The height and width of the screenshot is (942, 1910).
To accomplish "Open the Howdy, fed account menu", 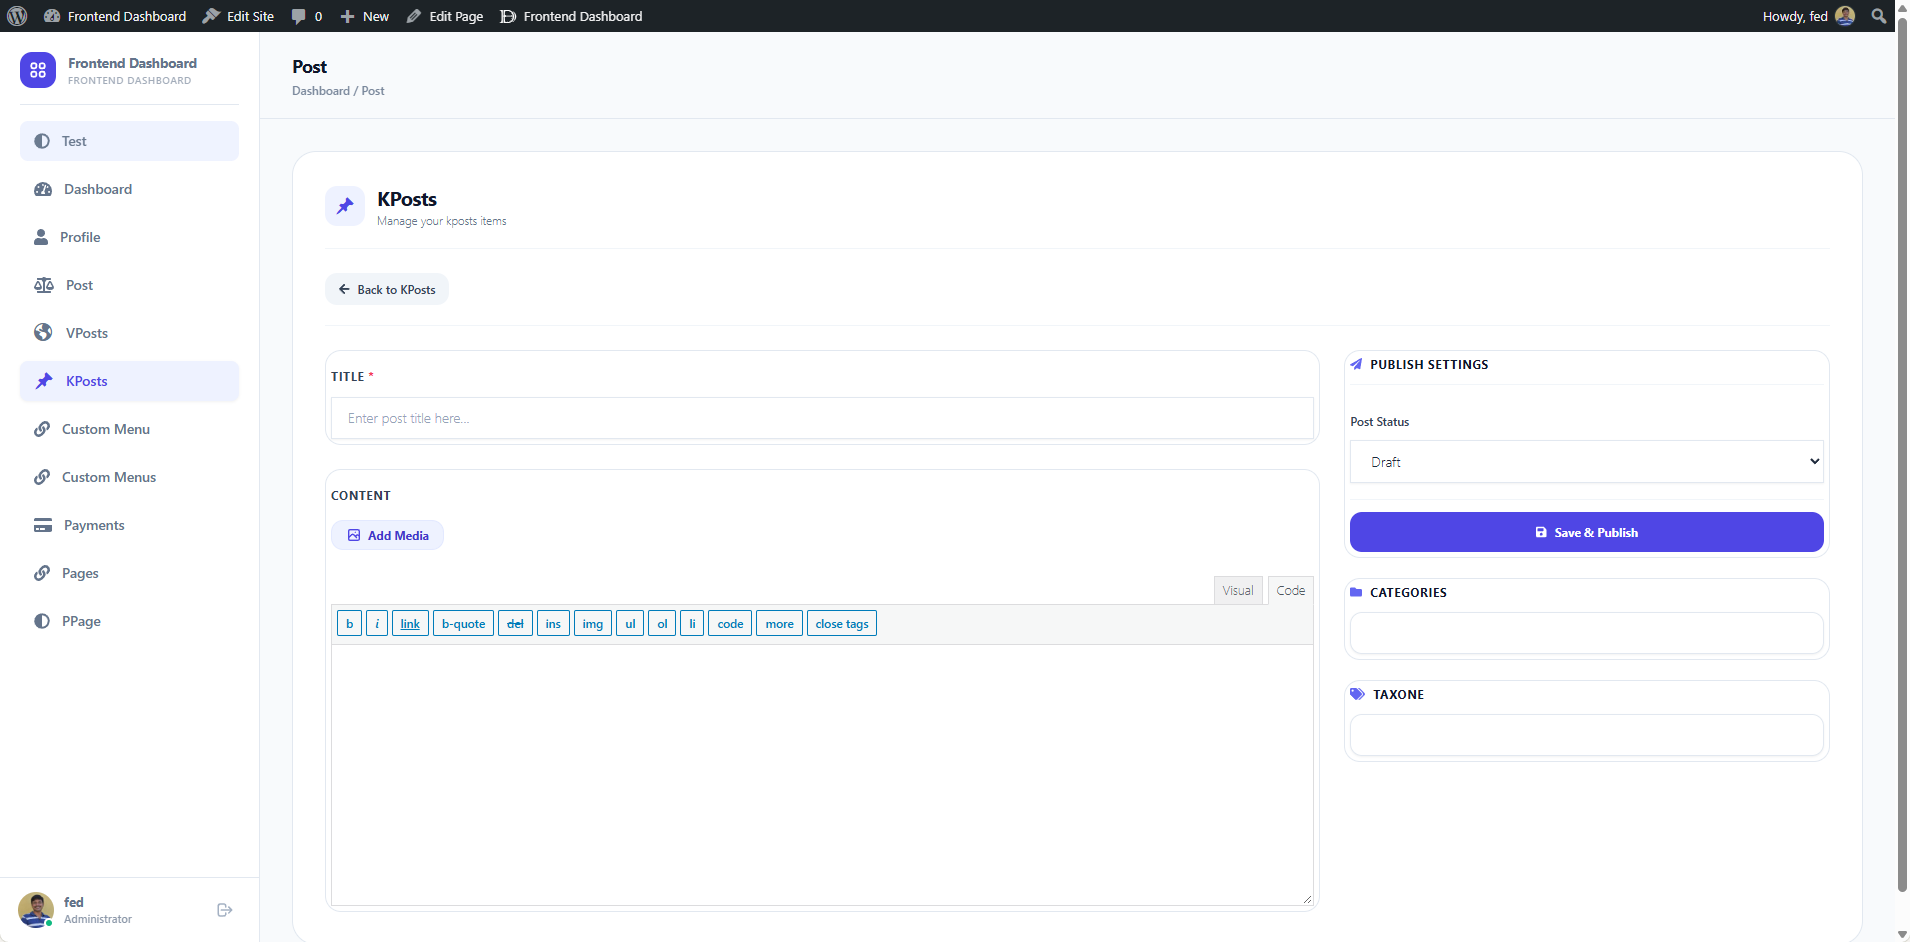I will click(1809, 16).
